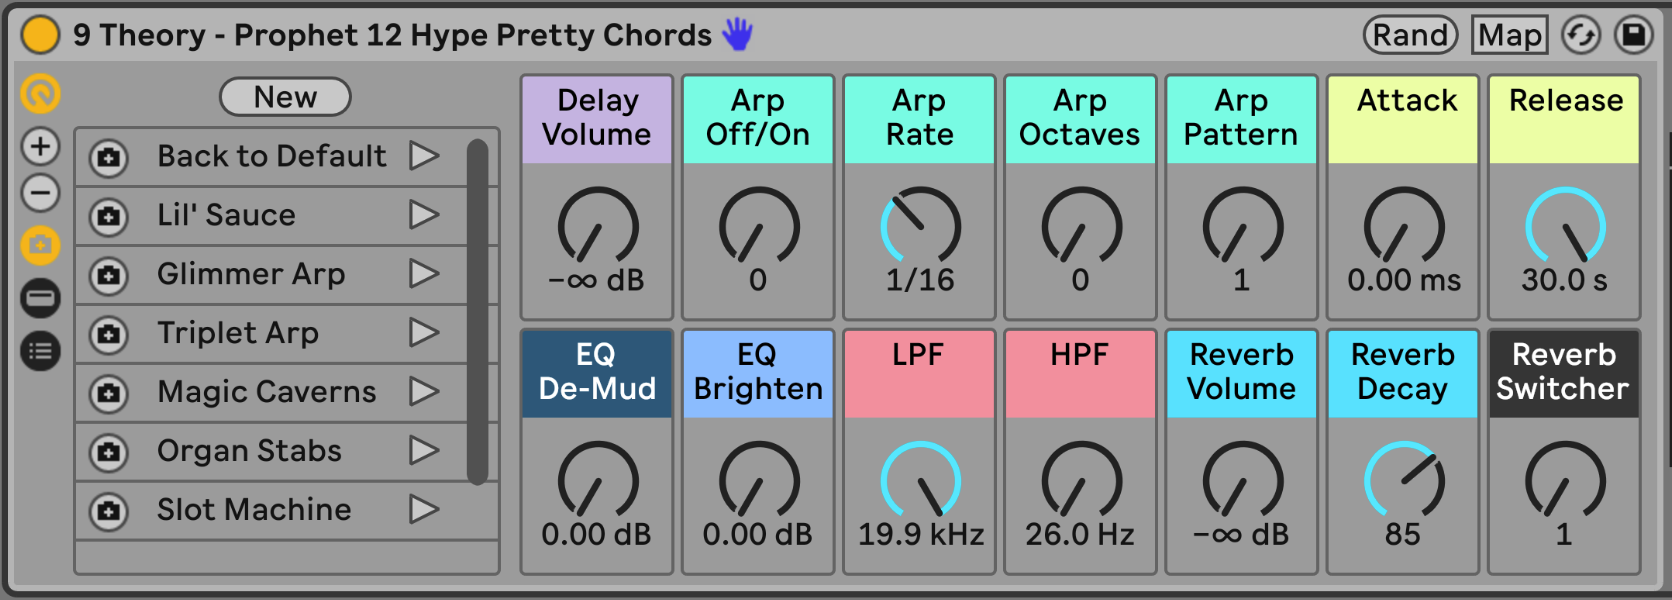Launch the Magic Caverns variation
Image resolution: width=1672 pixels, height=600 pixels.
424,392
